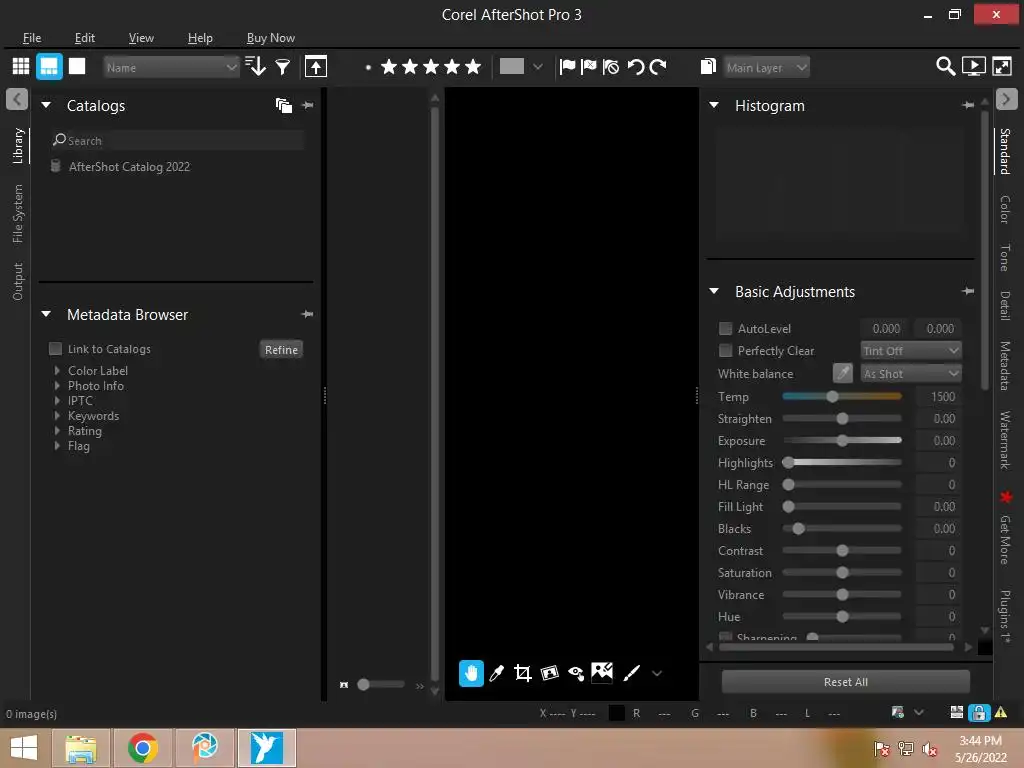Flag image as pick
The image size is (1024, 768).
click(568, 67)
